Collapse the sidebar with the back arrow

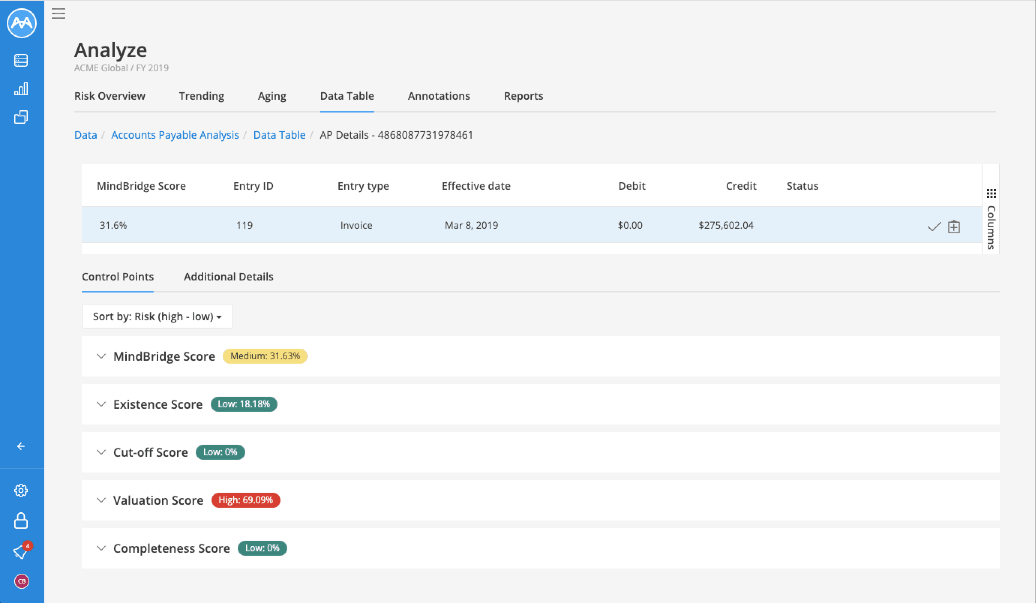(21, 446)
